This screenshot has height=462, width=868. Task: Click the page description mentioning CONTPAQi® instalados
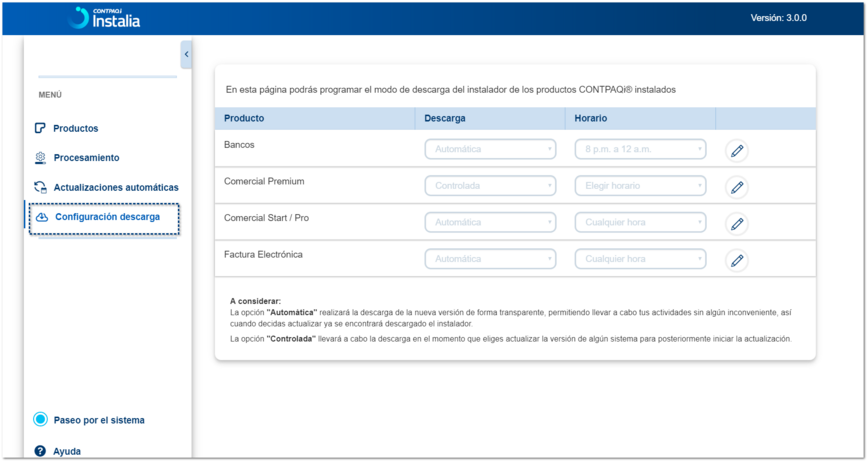[451, 90]
